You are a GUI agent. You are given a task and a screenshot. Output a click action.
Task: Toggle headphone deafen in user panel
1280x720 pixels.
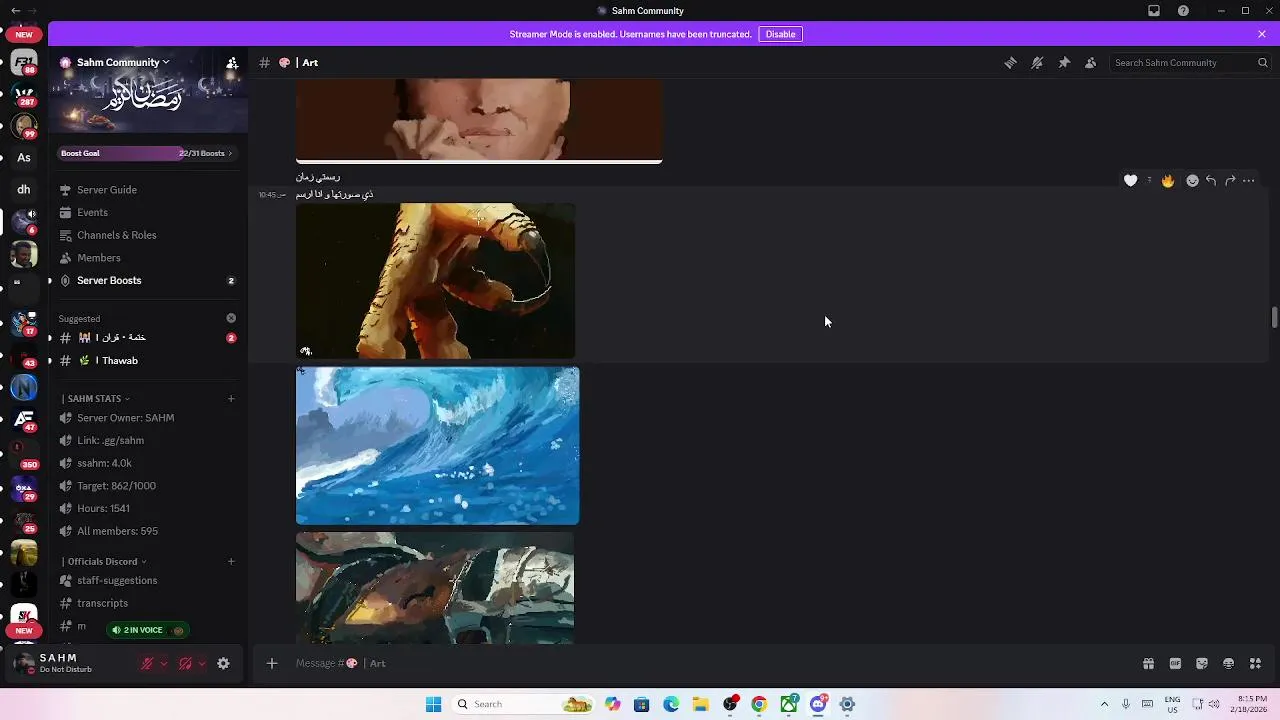pyautogui.click(x=185, y=663)
